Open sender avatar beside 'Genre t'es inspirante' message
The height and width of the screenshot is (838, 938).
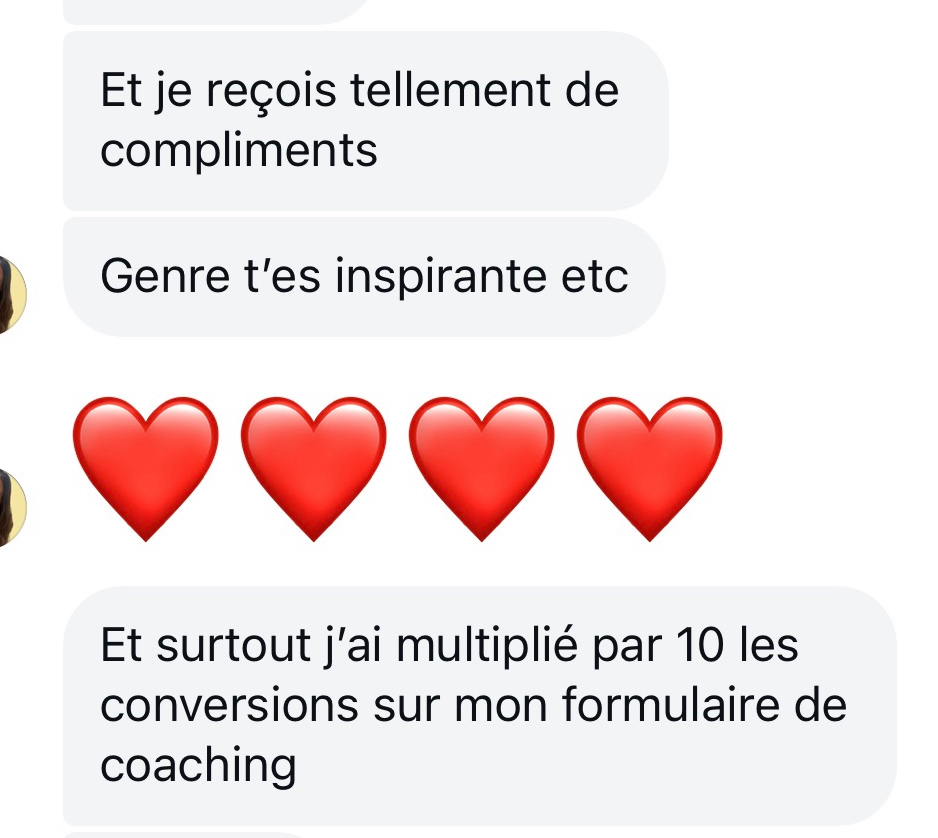[x=11, y=294]
